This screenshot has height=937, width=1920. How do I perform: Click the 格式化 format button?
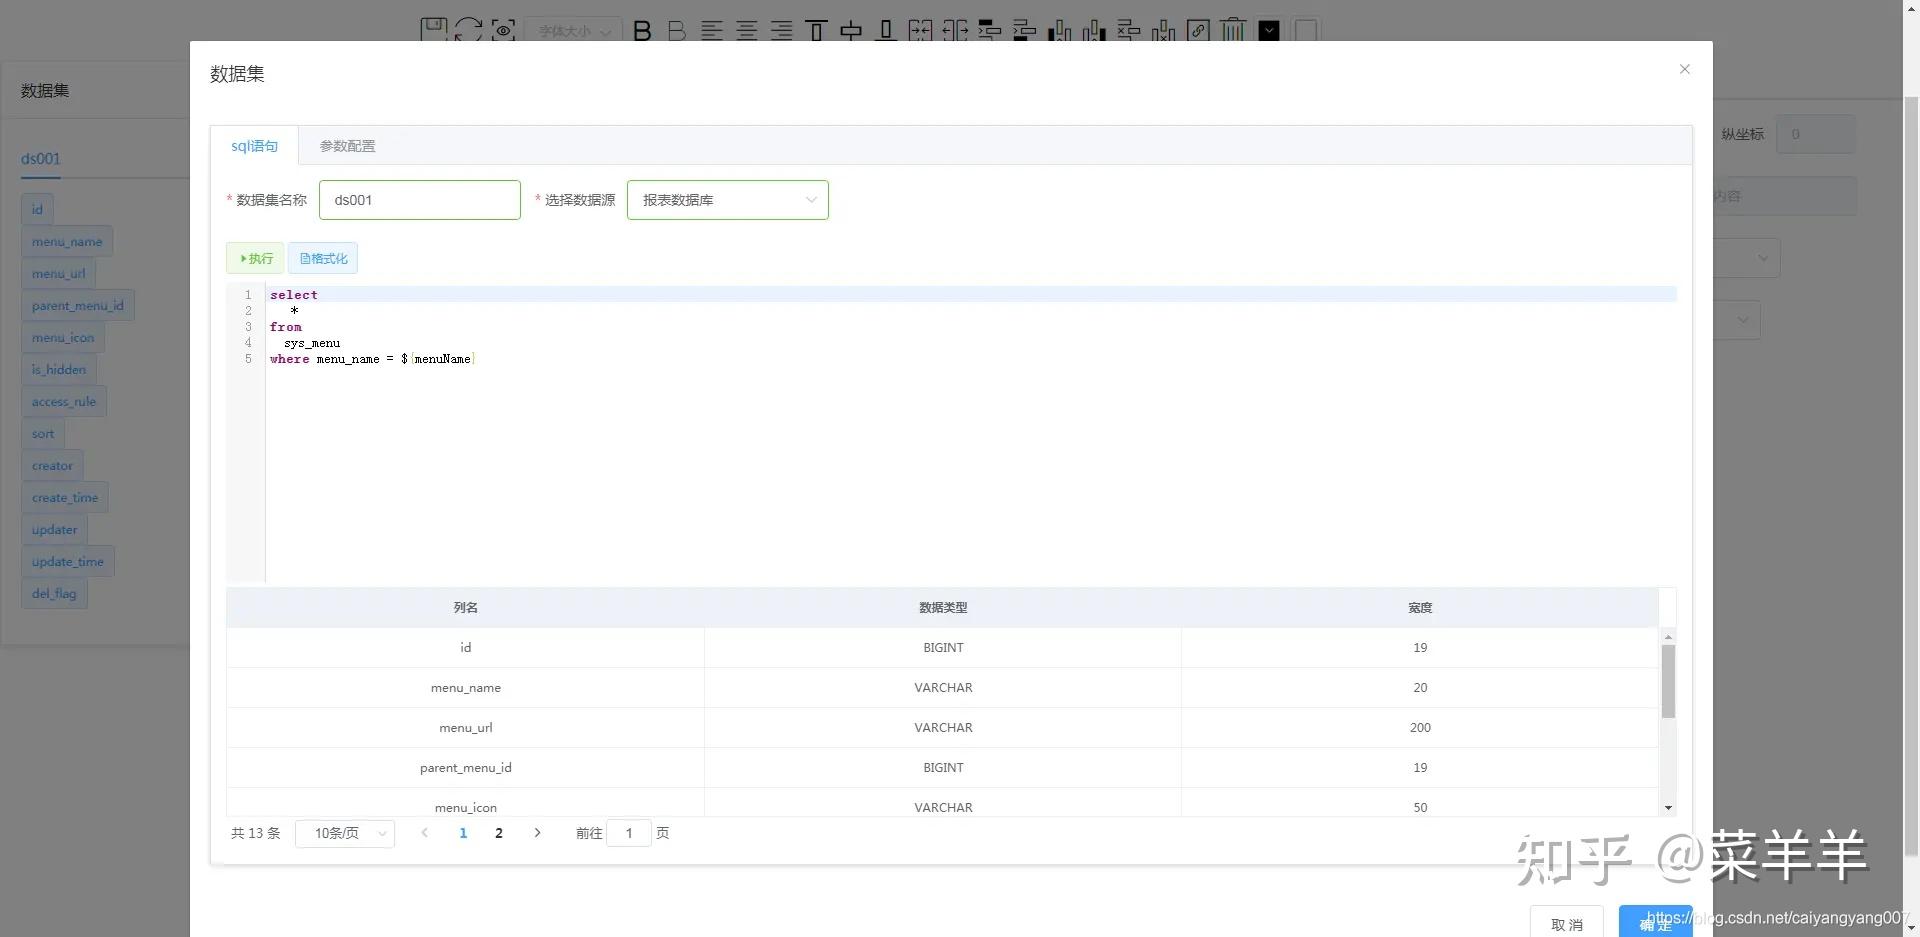pos(323,258)
